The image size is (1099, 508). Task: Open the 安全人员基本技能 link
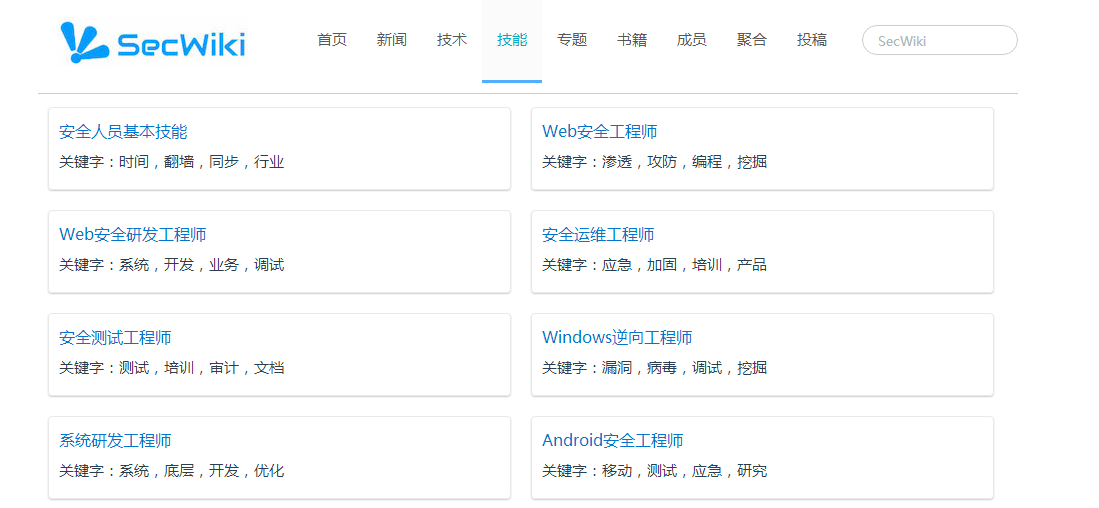point(123,132)
